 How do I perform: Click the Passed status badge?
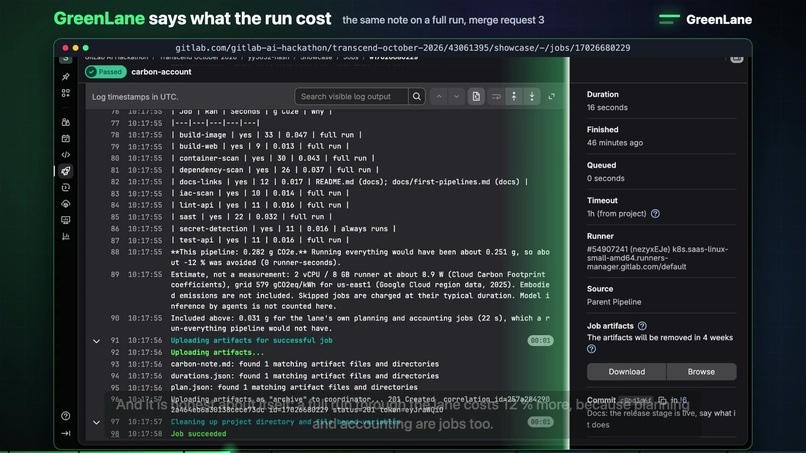pos(106,72)
